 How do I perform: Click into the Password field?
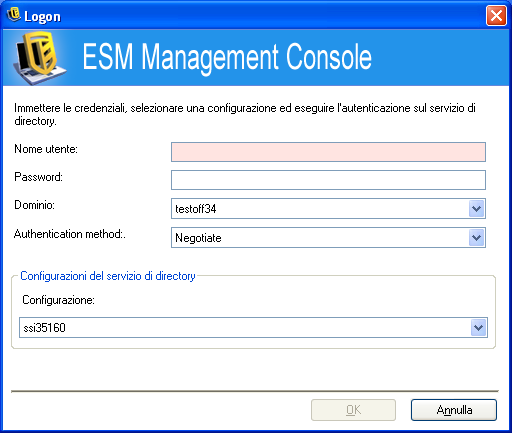(328, 180)
